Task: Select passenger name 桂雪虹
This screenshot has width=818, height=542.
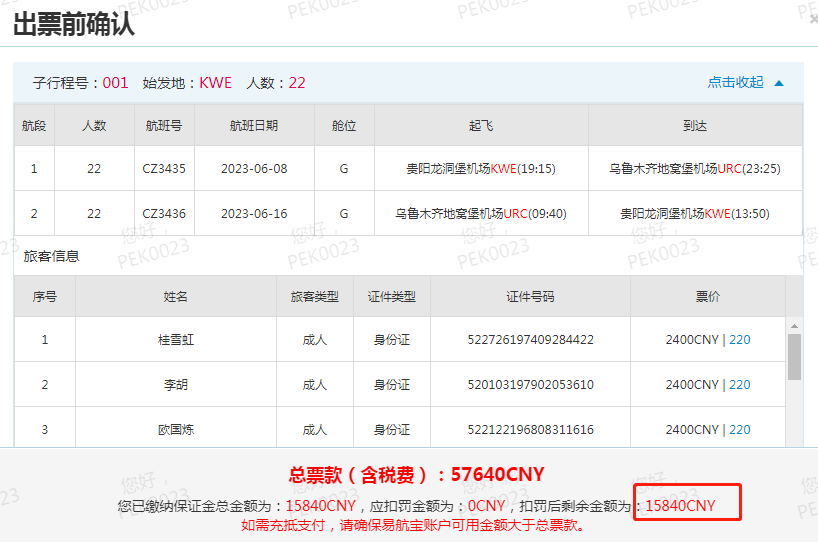Action: pyautogui.click(x=176, y=340)
